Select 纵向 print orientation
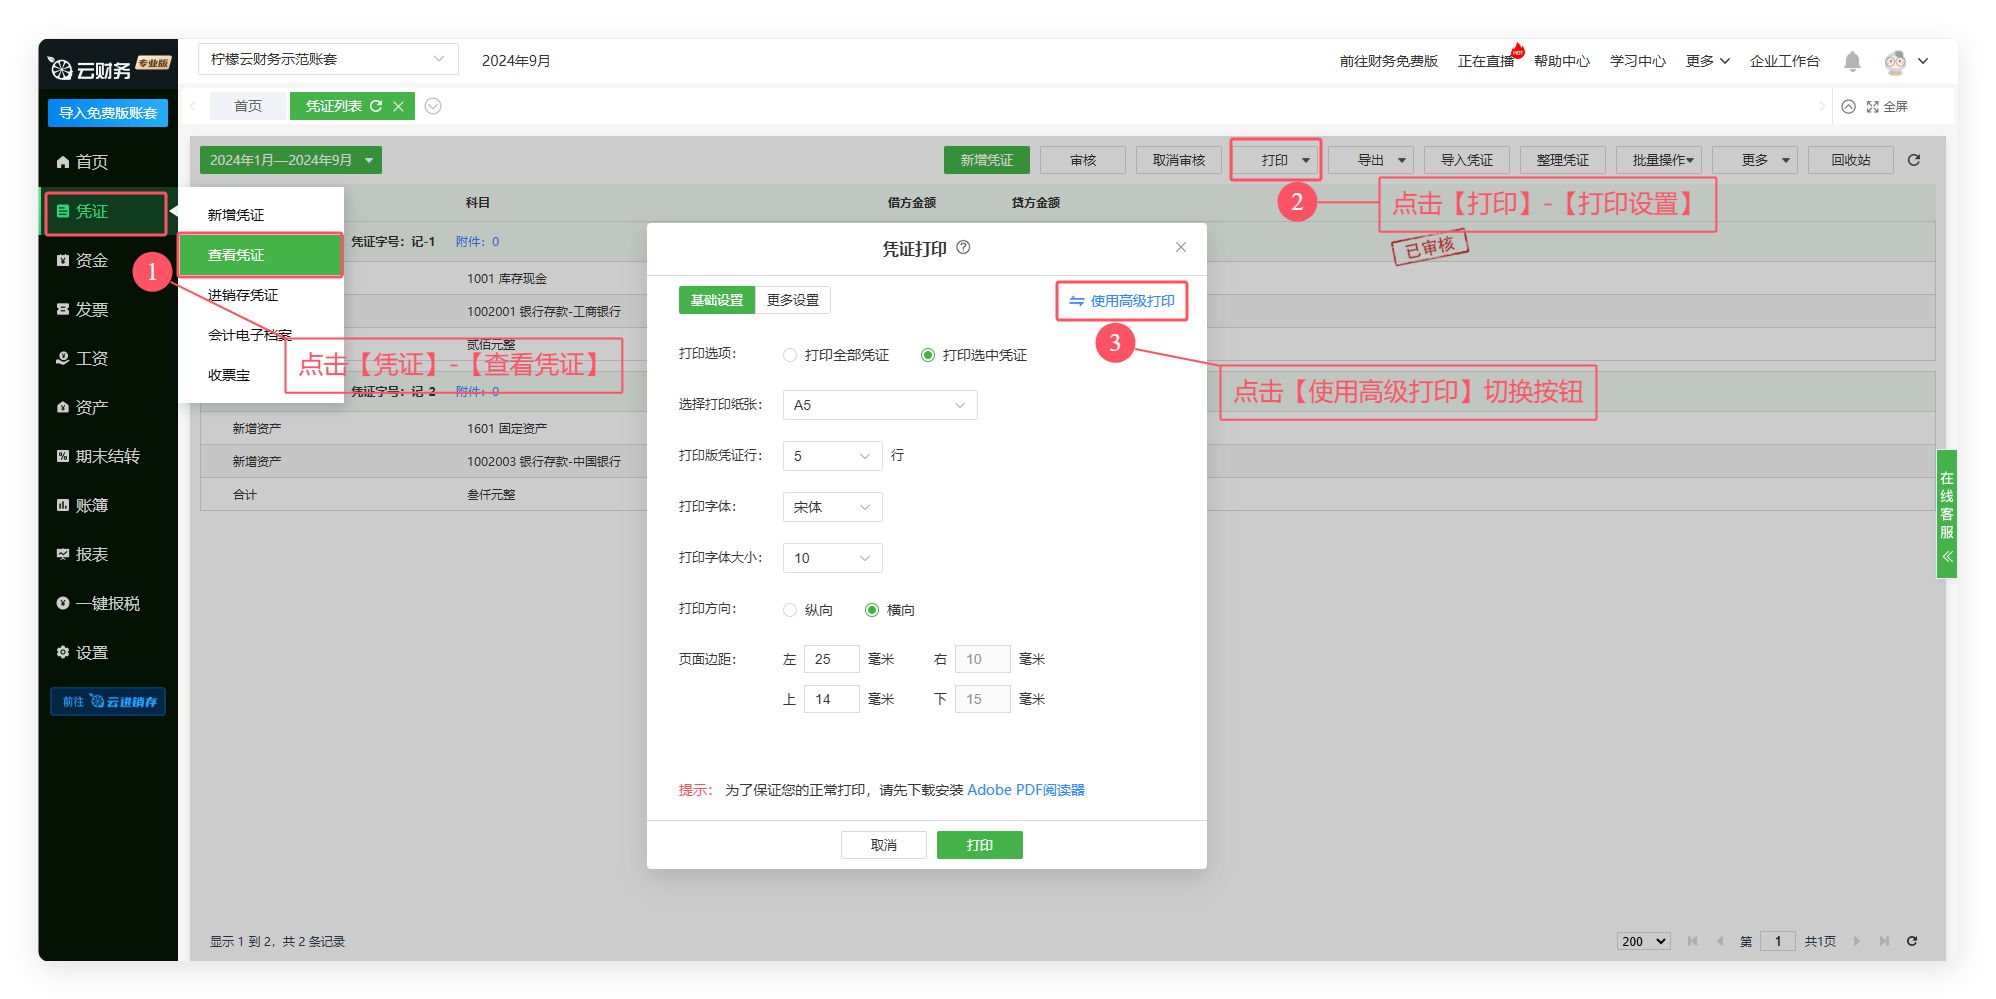The height and width of the screenshot is (999, 1996). pyautogui.click(x=790, y=610)
